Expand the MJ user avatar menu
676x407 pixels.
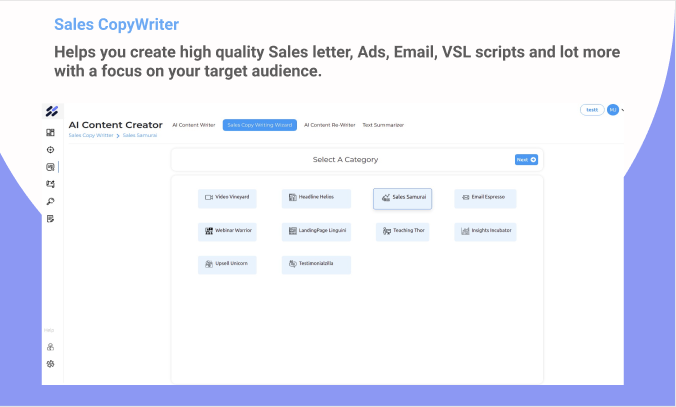click(613, 110)
